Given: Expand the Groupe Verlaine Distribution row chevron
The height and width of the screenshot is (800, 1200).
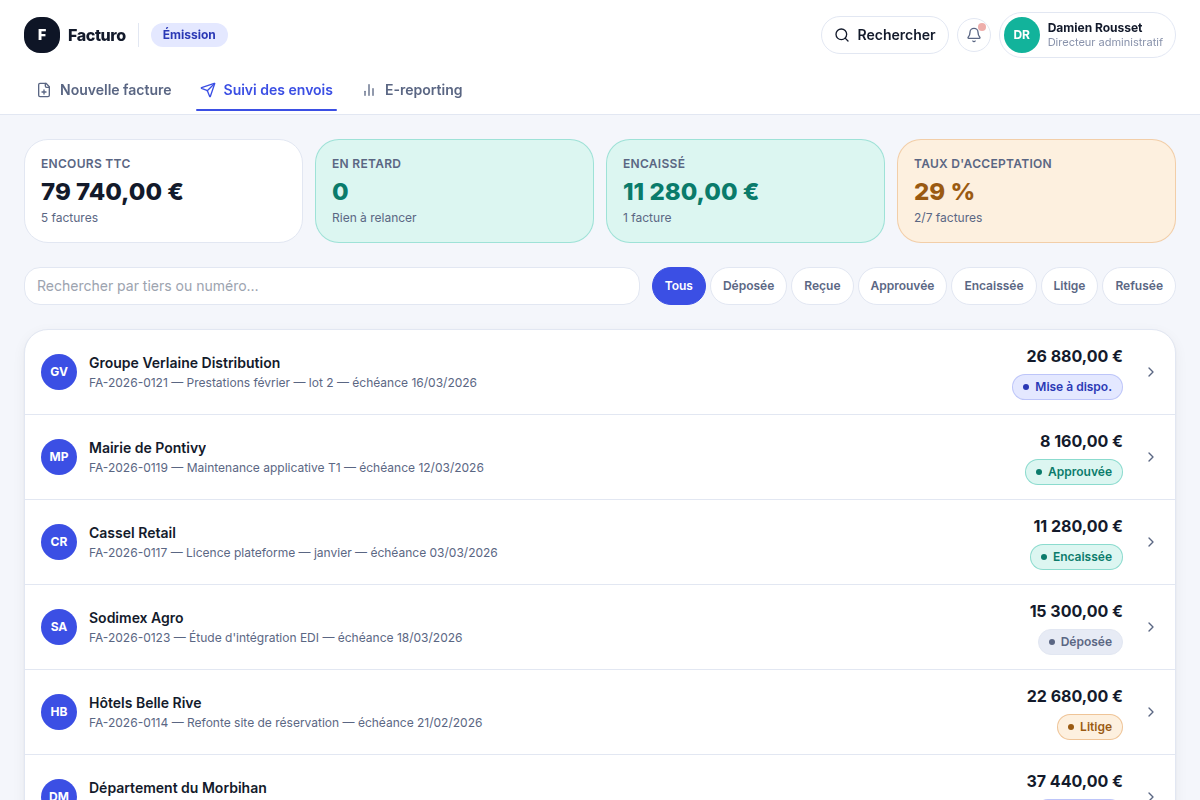Looking at the screenshot, I should [x=1151, y=372].
